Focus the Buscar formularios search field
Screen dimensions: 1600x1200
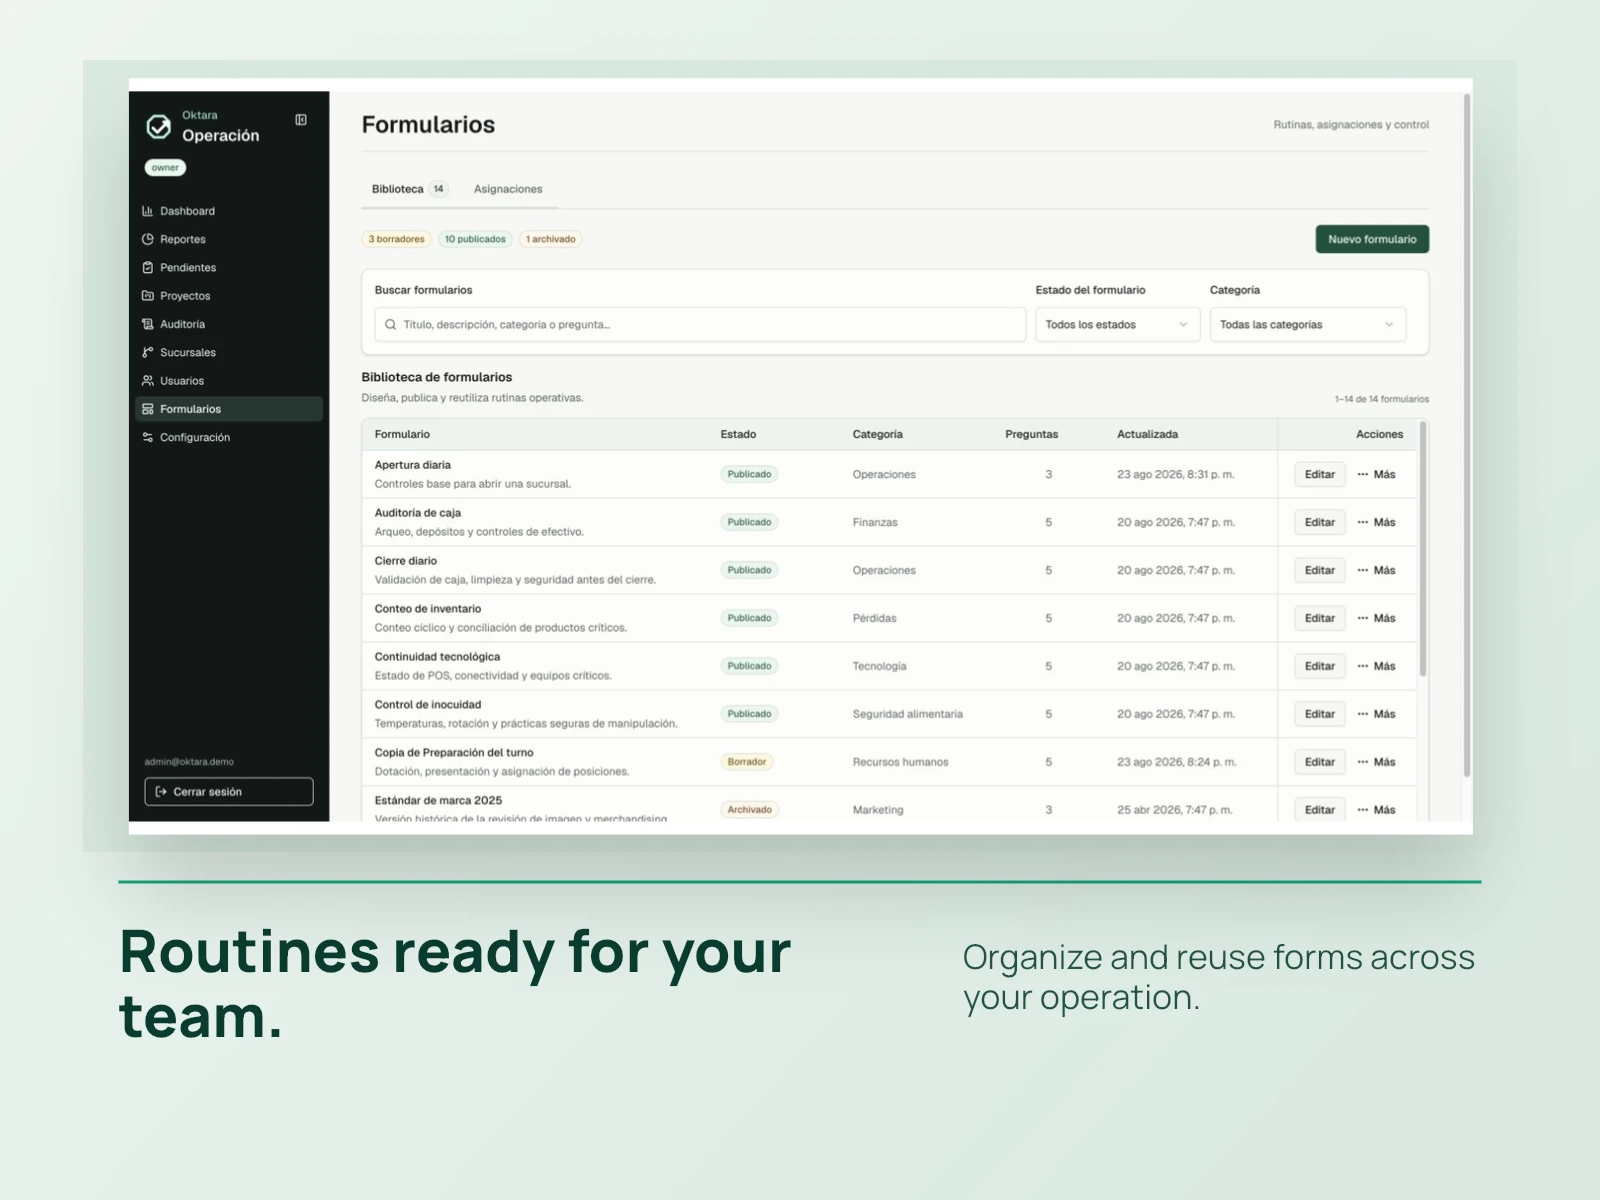coord(700,324)
